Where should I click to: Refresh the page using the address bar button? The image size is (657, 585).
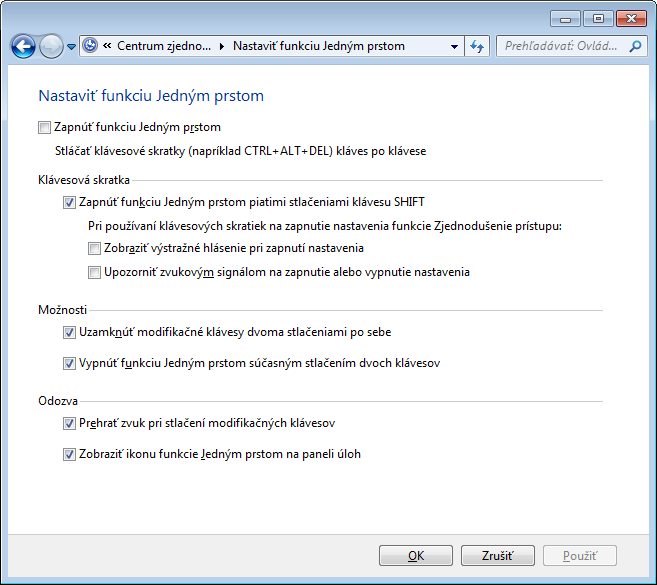(x=477, y=46)
